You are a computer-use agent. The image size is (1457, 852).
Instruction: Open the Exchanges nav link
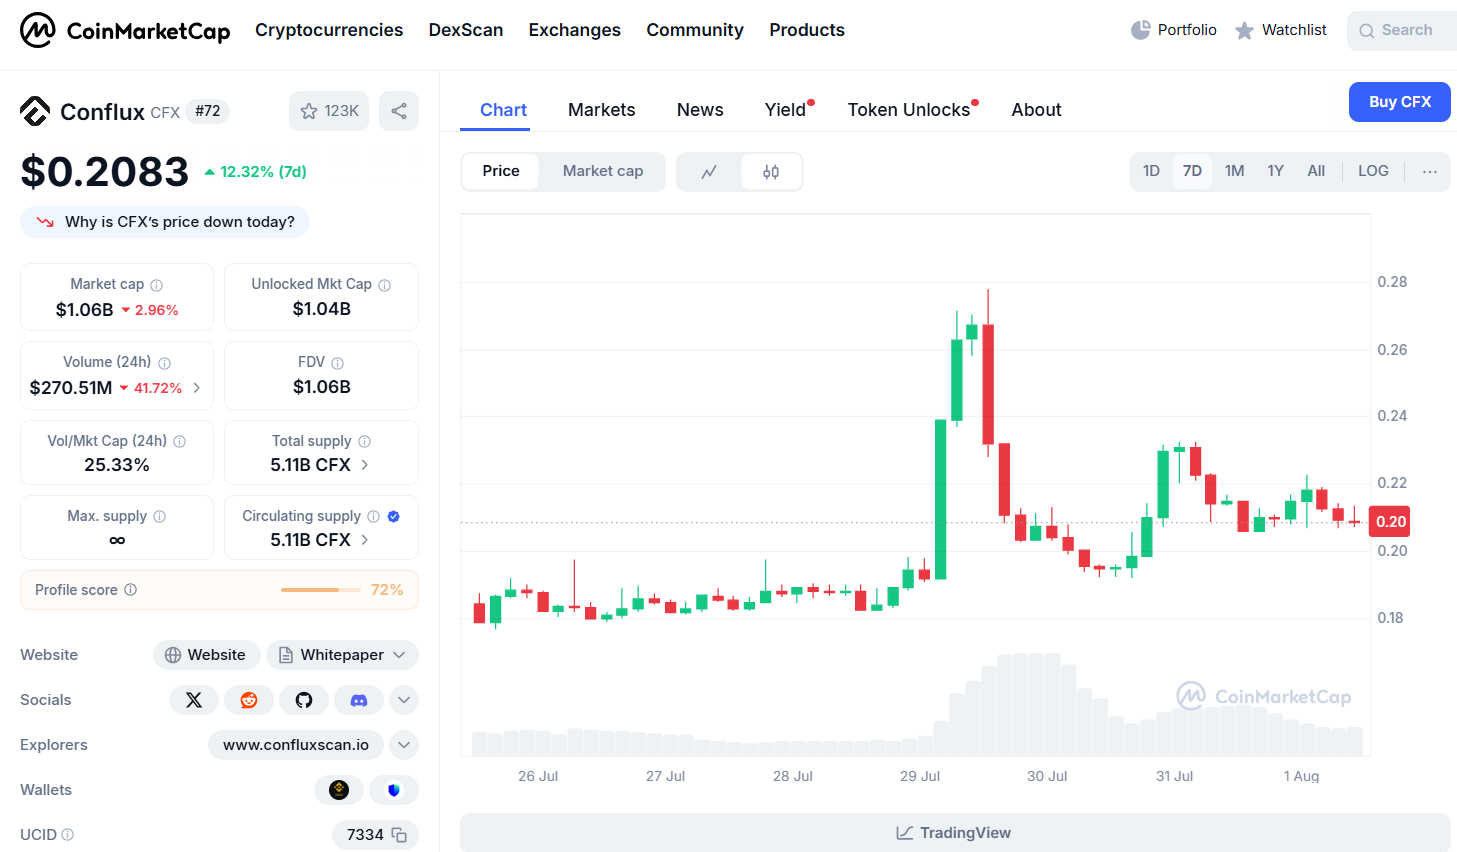tap(575, 30)
